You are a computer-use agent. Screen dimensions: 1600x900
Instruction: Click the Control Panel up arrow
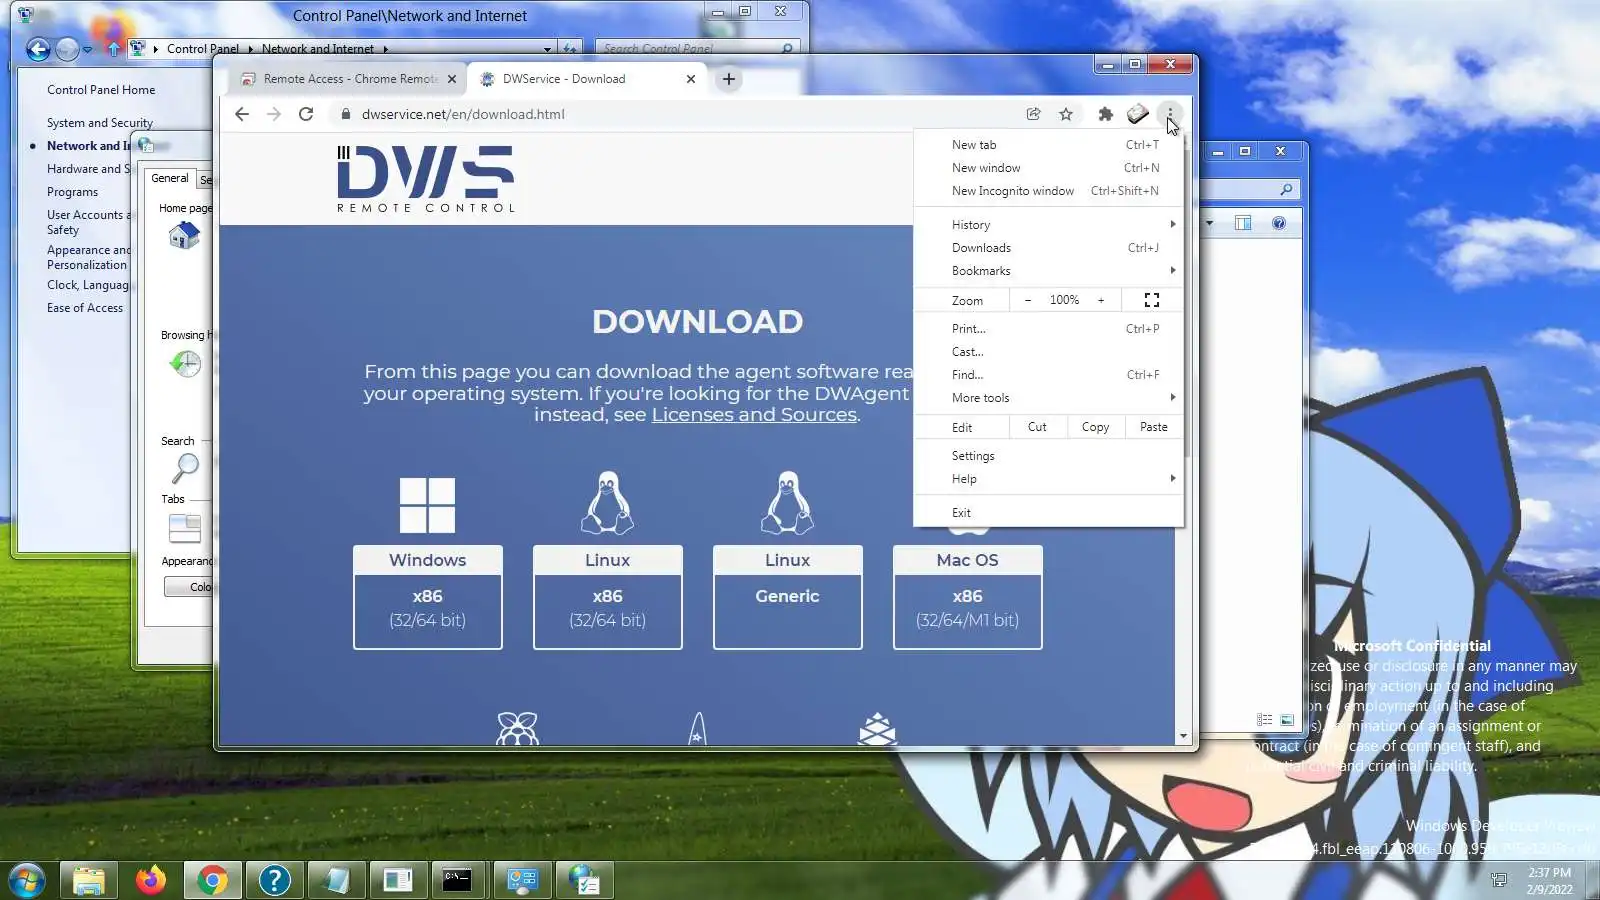point(113,48)
